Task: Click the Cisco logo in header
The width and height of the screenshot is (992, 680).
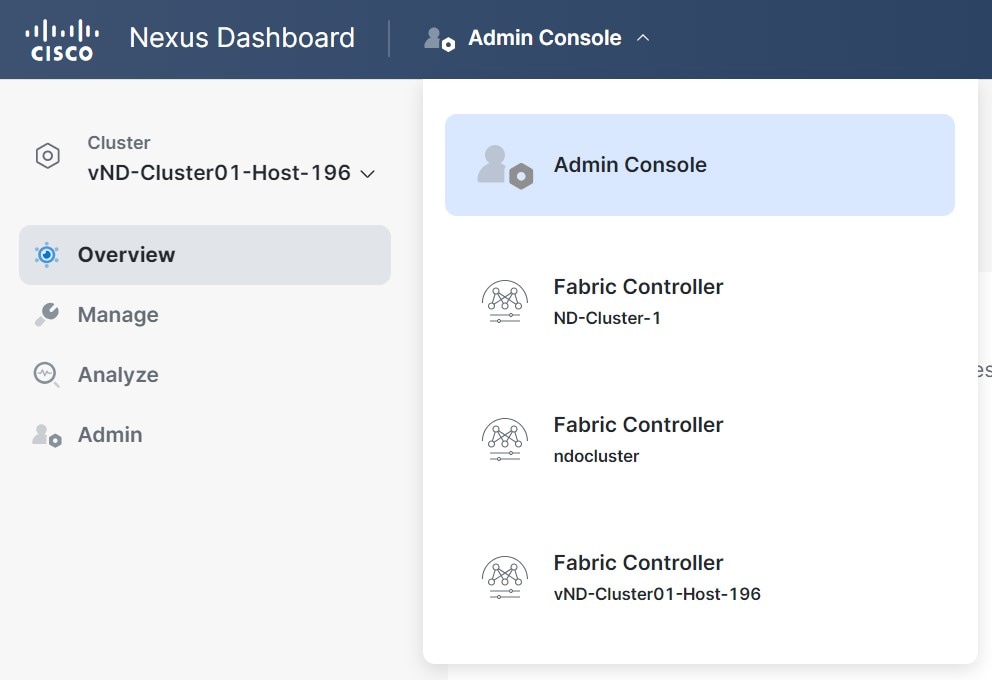Action: point(62,40)
